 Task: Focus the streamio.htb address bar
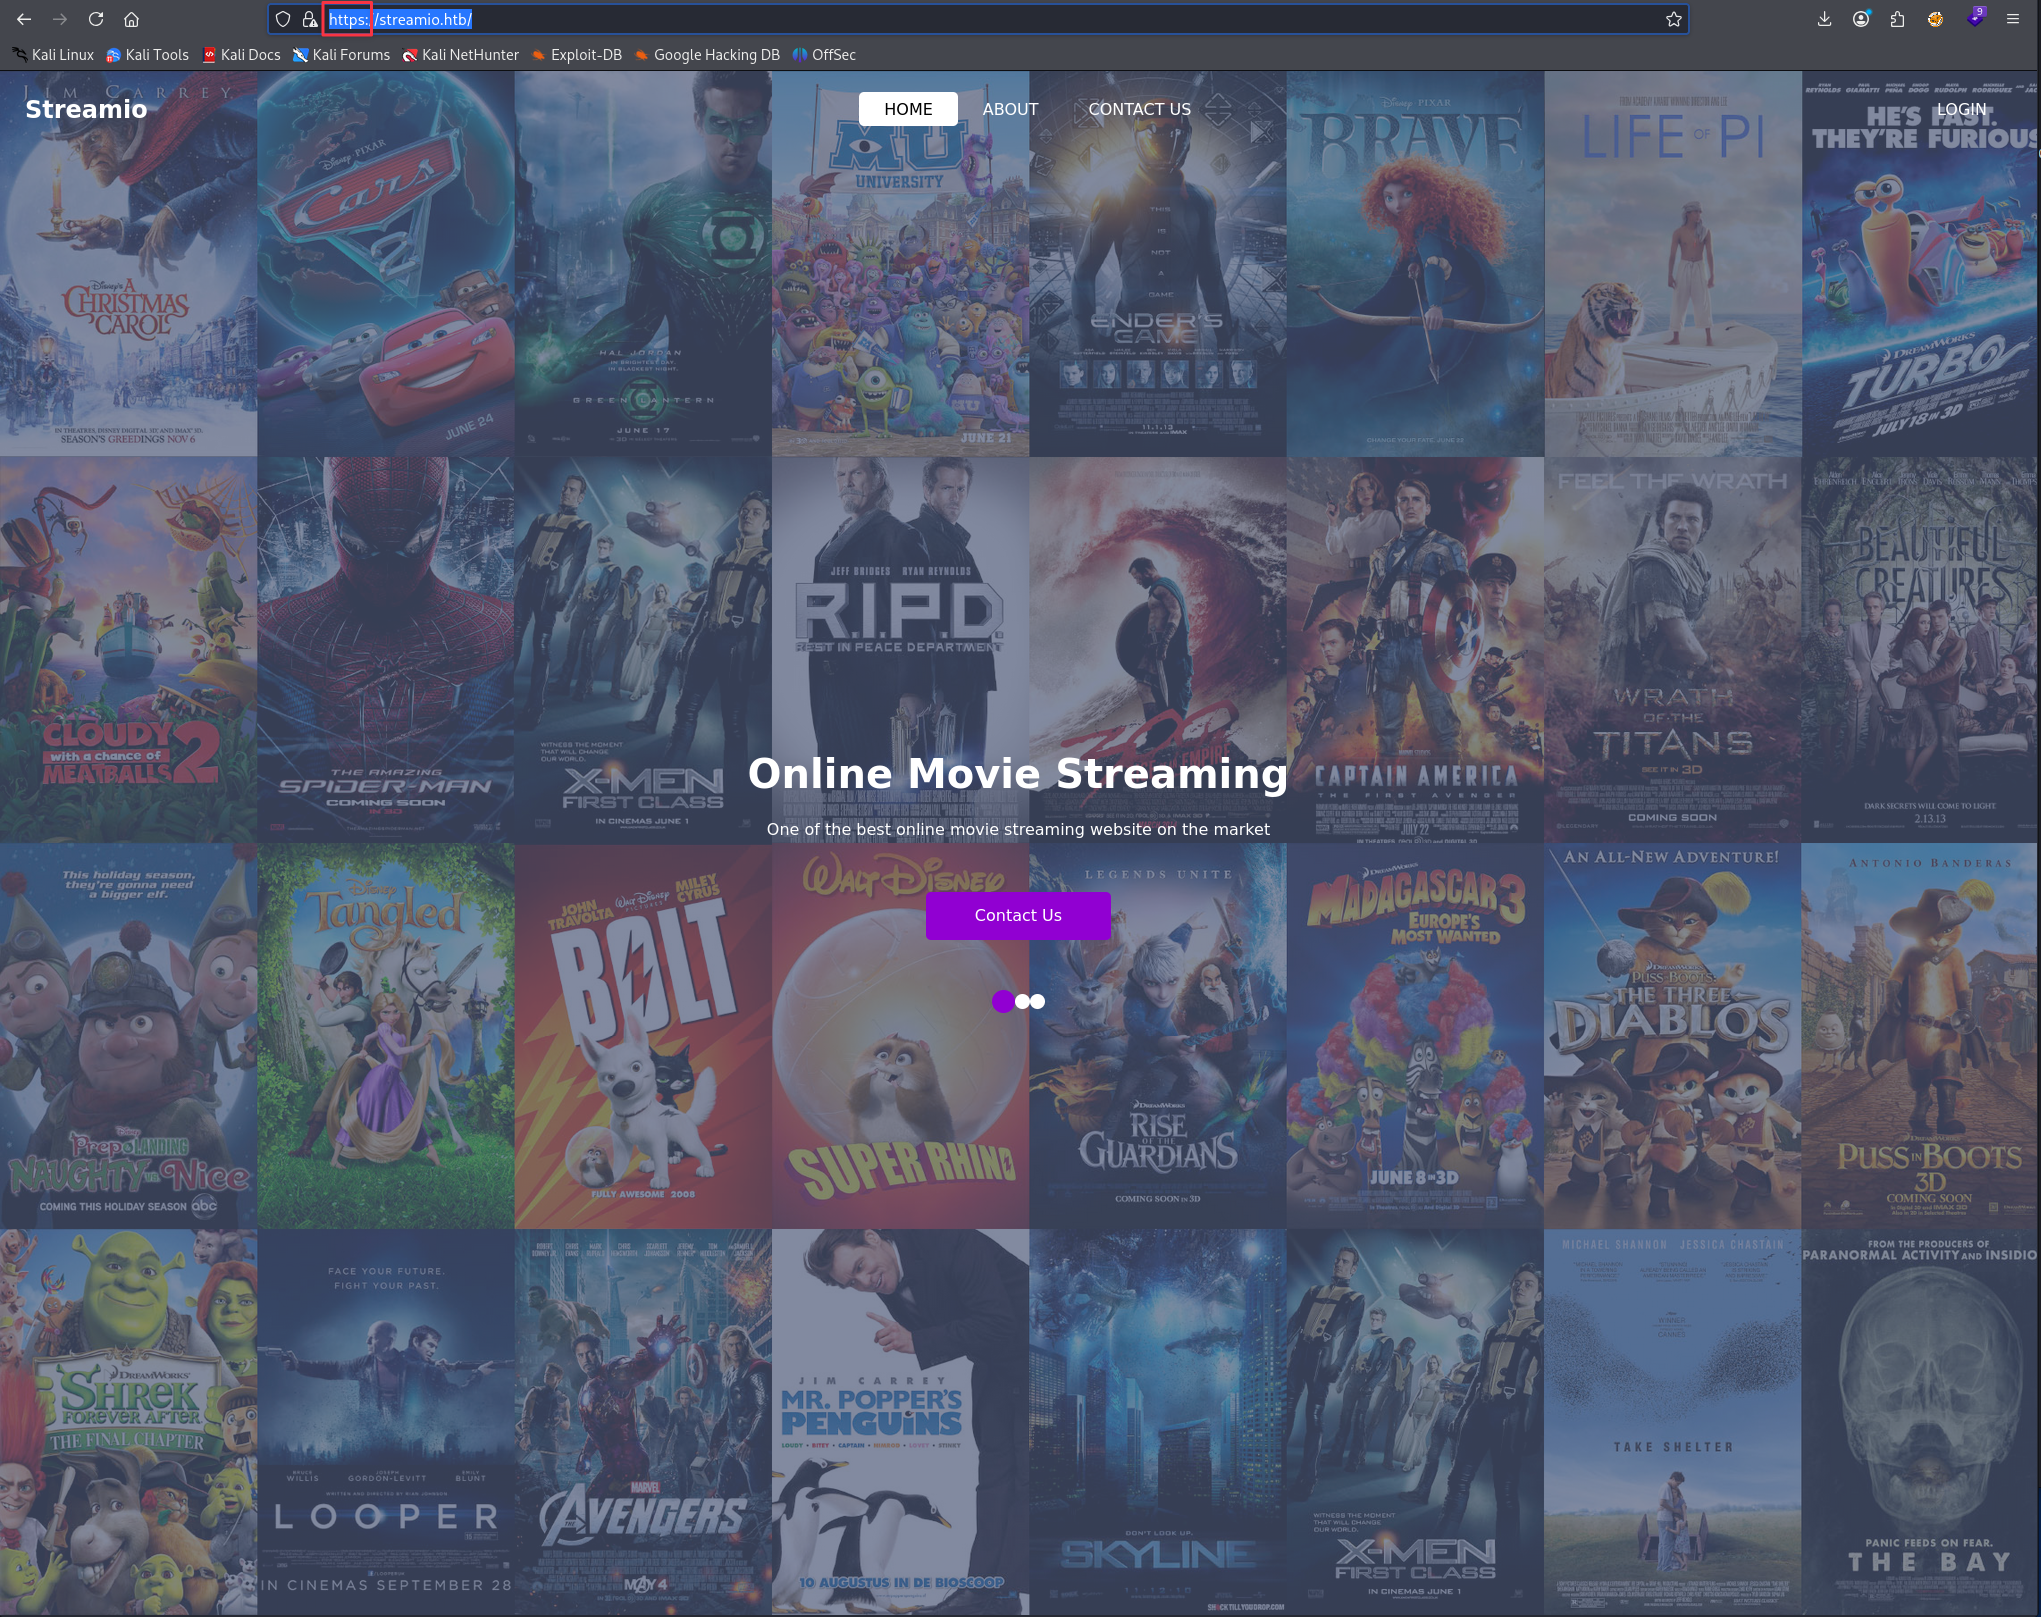[x=978, y=19]
